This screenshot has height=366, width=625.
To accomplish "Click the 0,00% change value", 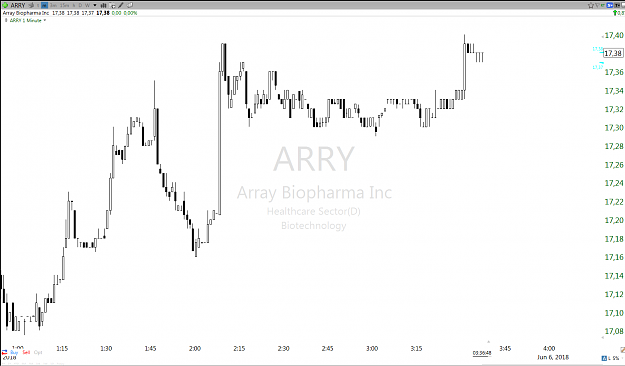I will [130, 13].
